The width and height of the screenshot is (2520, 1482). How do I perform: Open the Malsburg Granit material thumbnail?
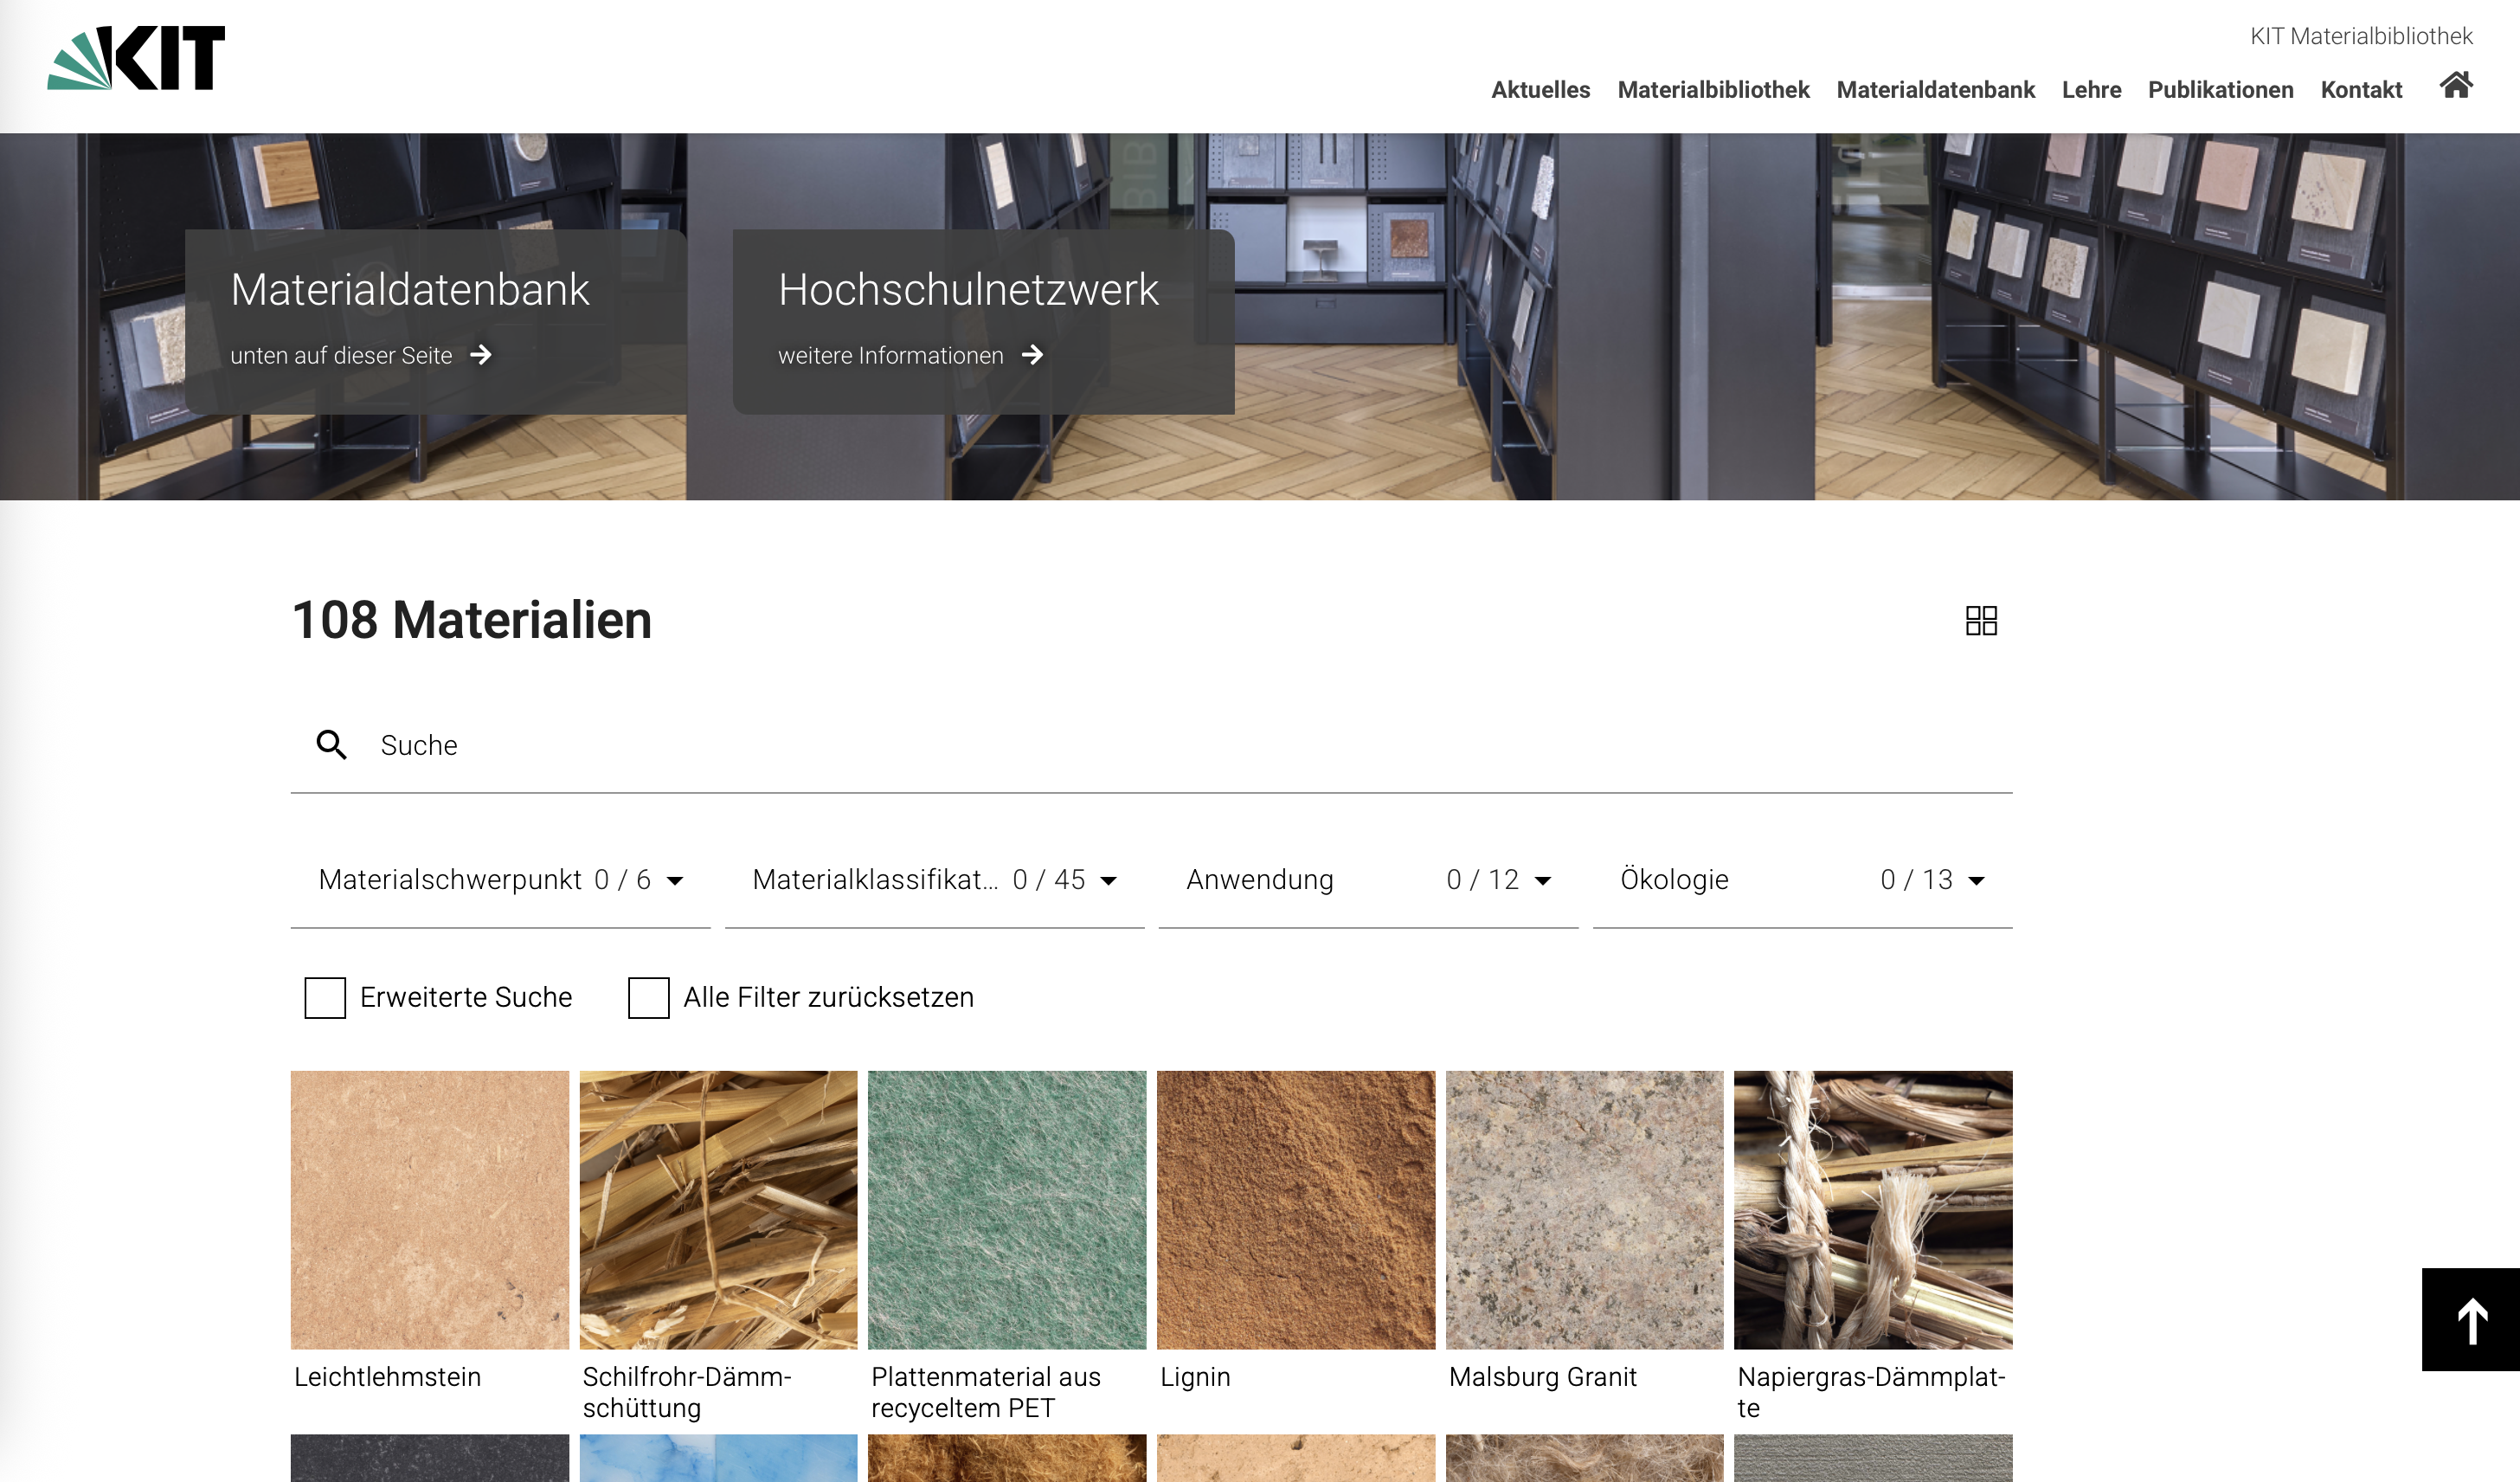1585,1211
